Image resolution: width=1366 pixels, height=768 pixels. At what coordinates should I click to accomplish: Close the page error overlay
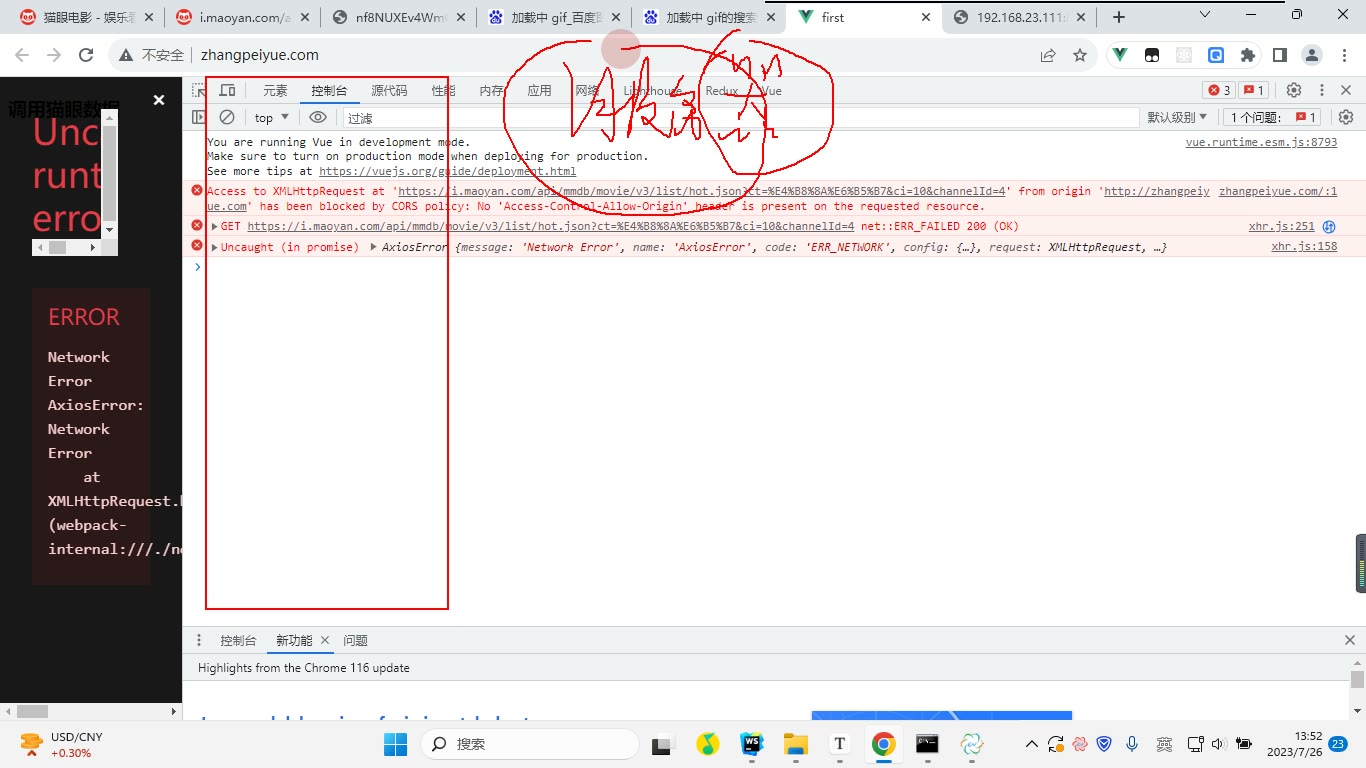point(158,100)
